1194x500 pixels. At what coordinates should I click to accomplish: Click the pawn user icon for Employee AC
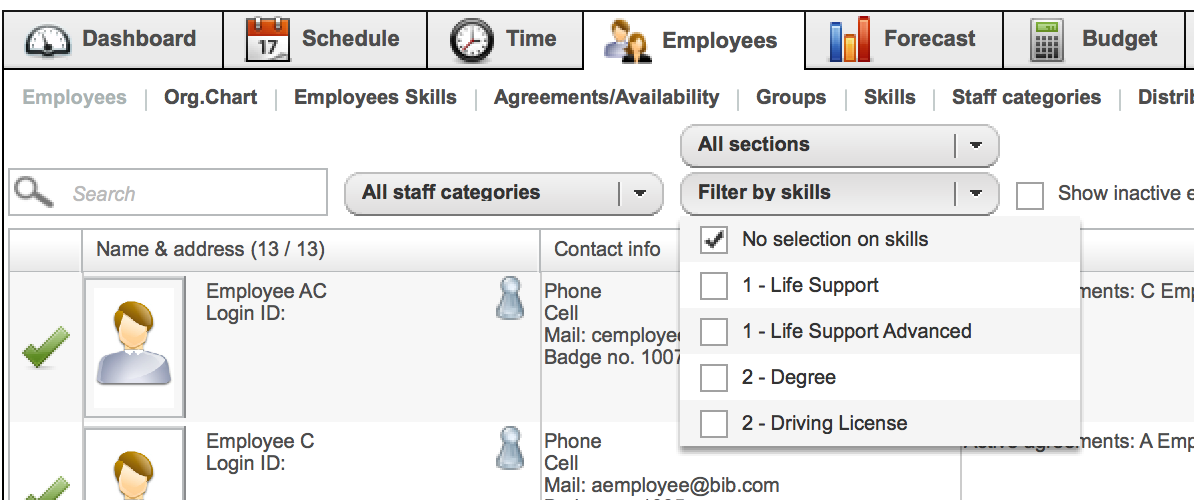509,297
